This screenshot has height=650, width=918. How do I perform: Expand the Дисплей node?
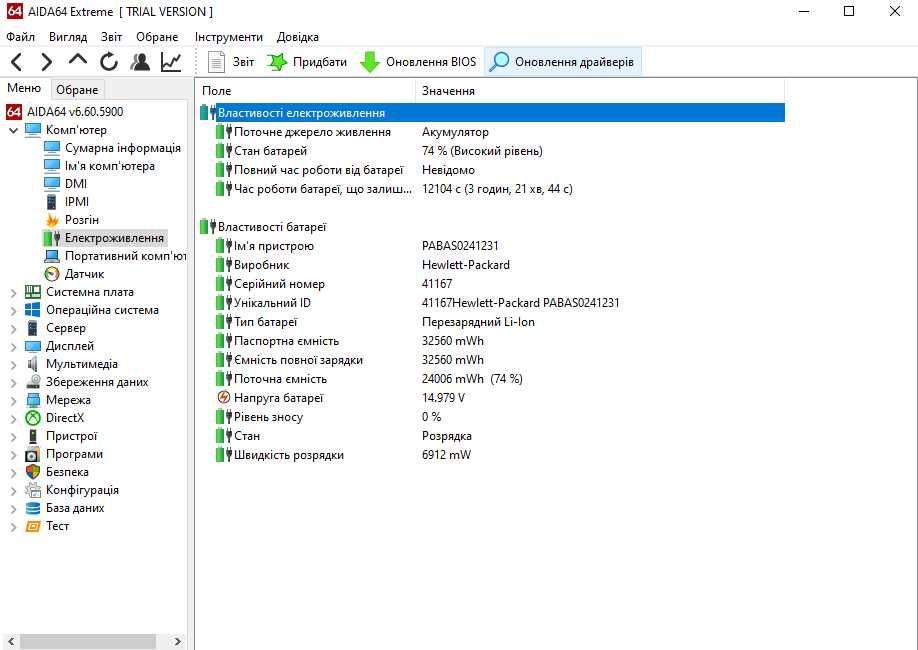tap(13, 347)
